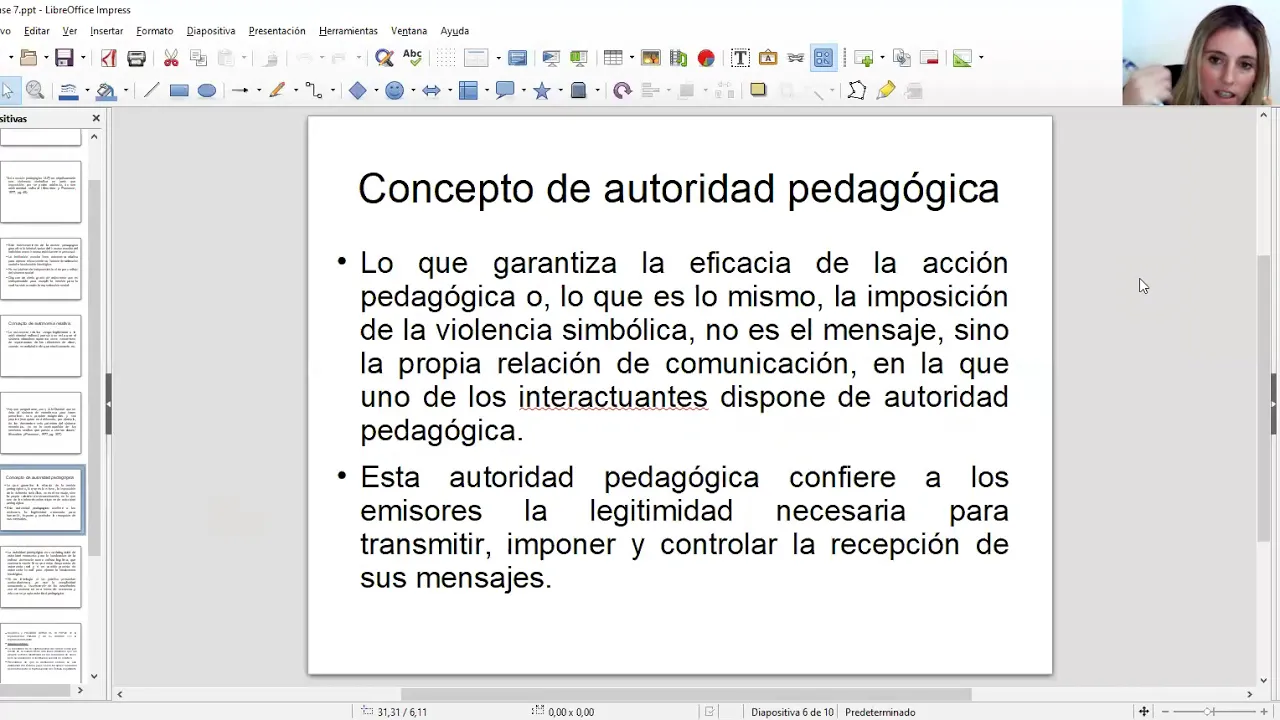This screenshot has width=1280, height=720.
Task: Select the Rotate tool
Action: point(622,91)
